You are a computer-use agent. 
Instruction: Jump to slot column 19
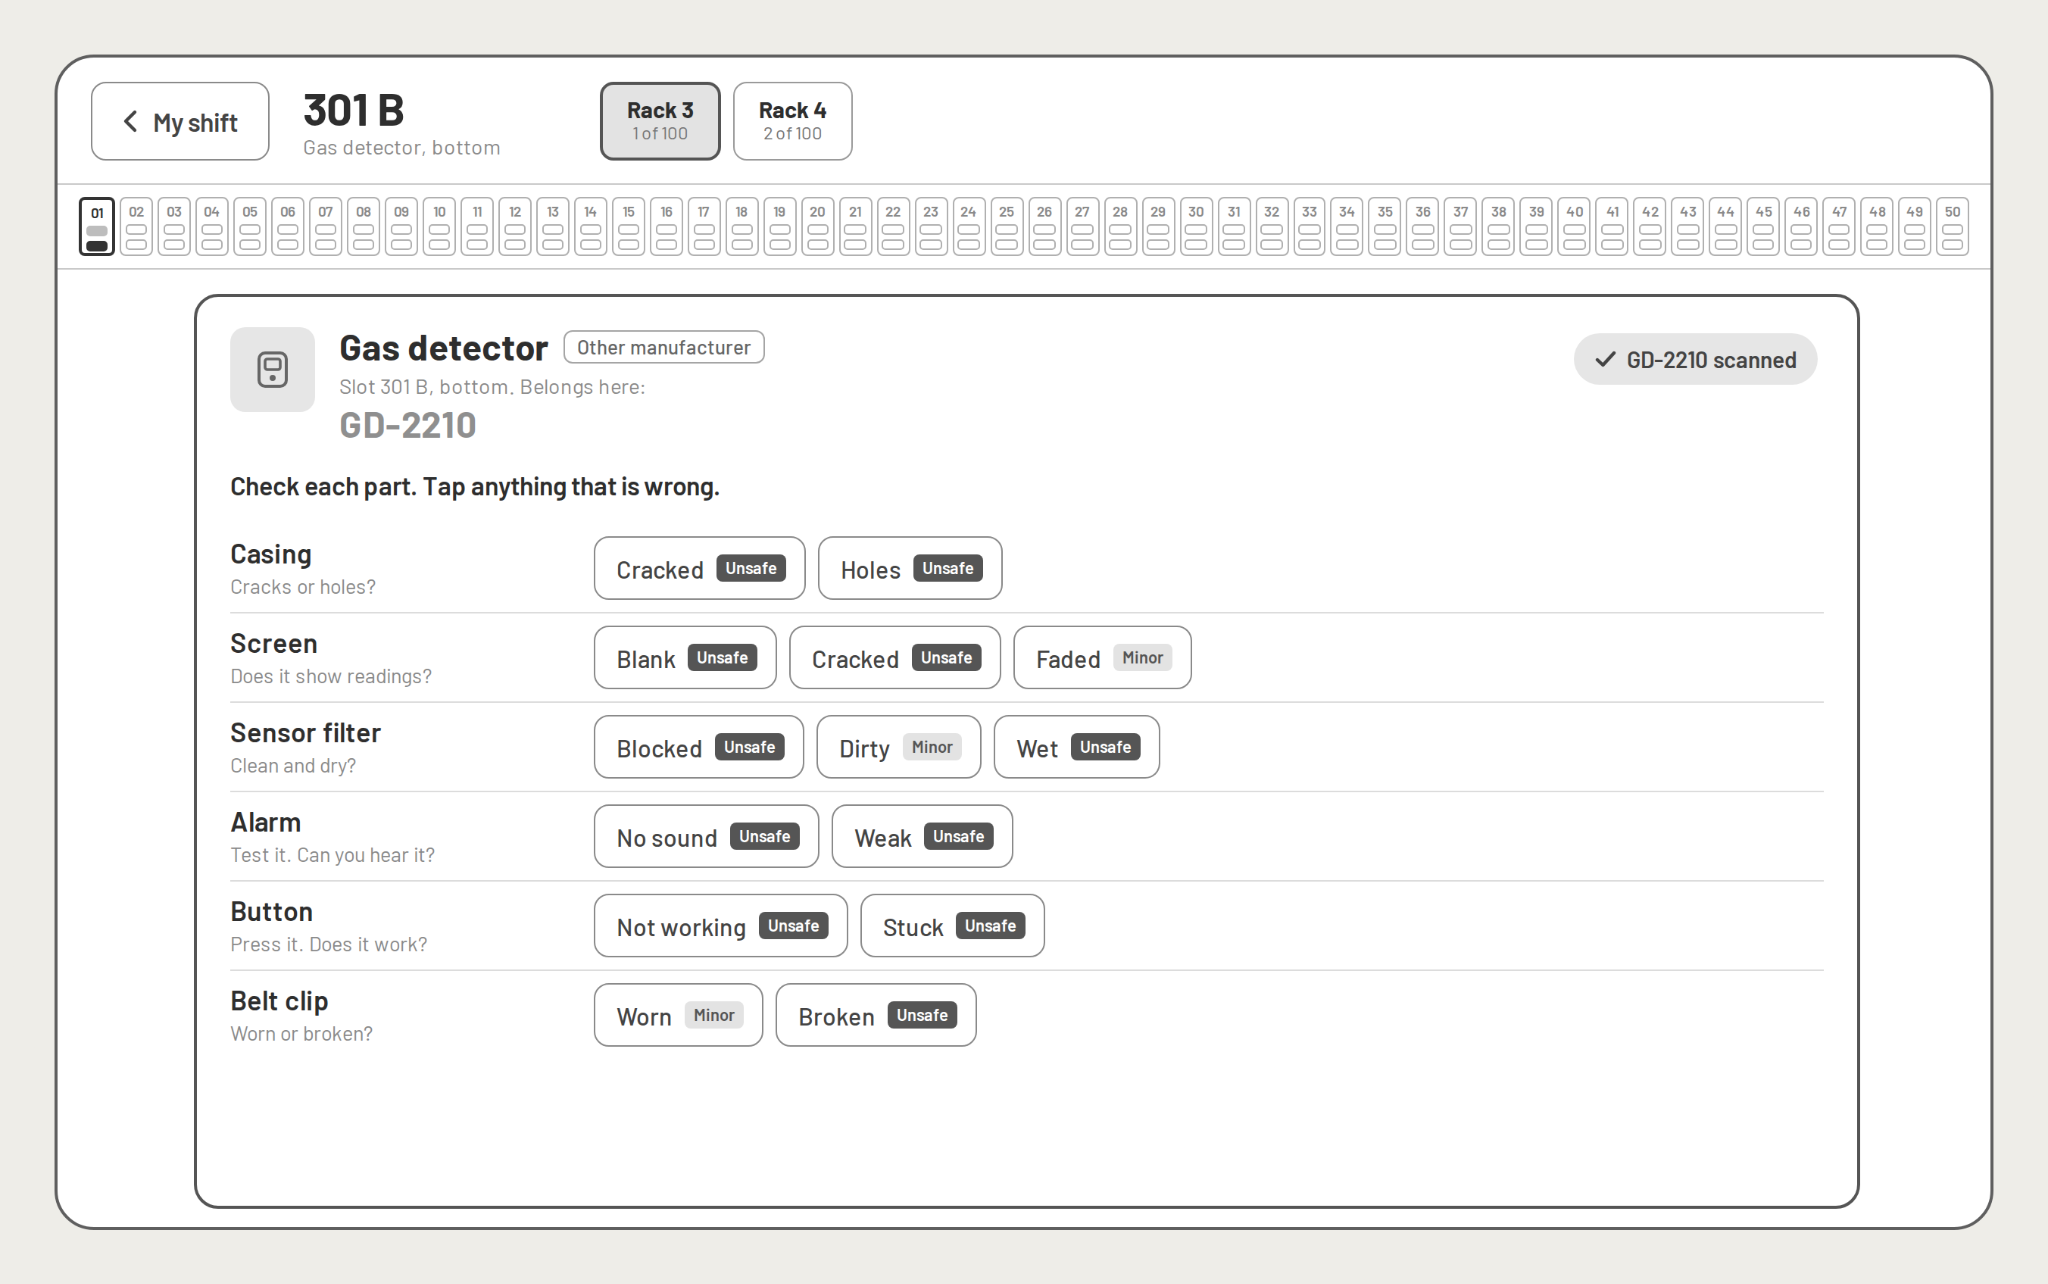point(780,226)
